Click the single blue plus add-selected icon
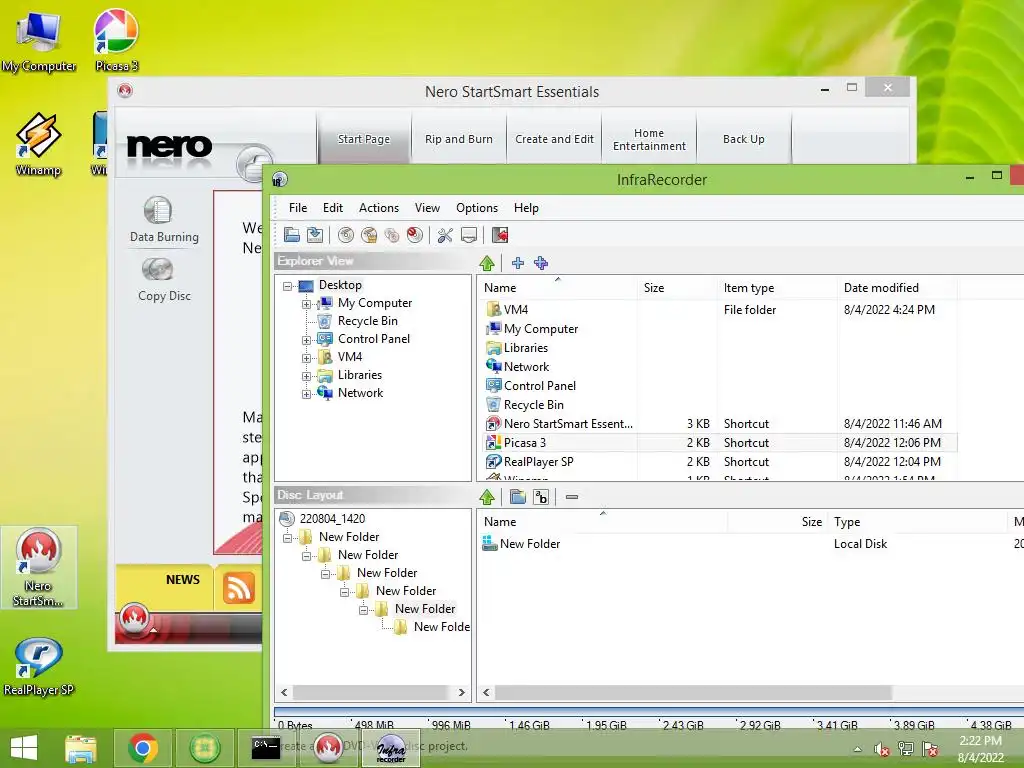 518,263
